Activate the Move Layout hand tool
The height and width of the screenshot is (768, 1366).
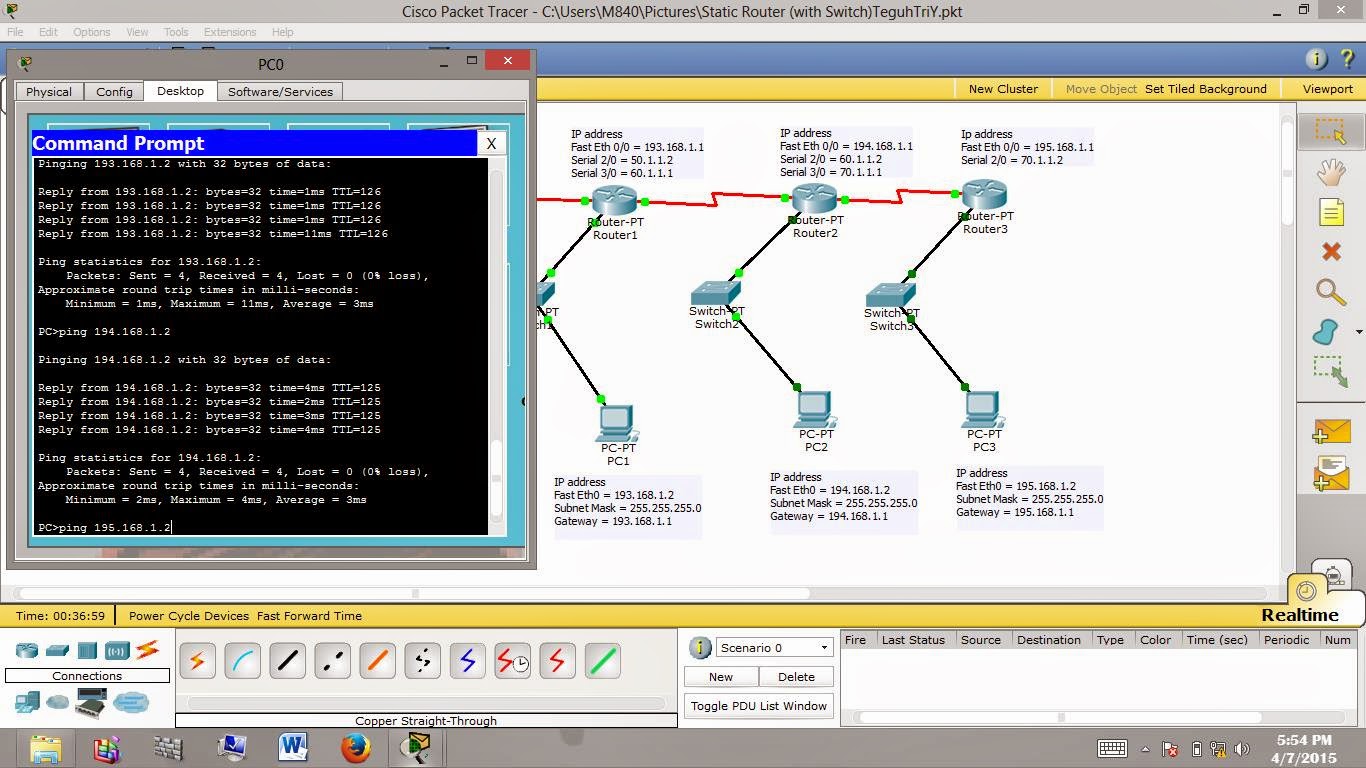click(1331, 172)
